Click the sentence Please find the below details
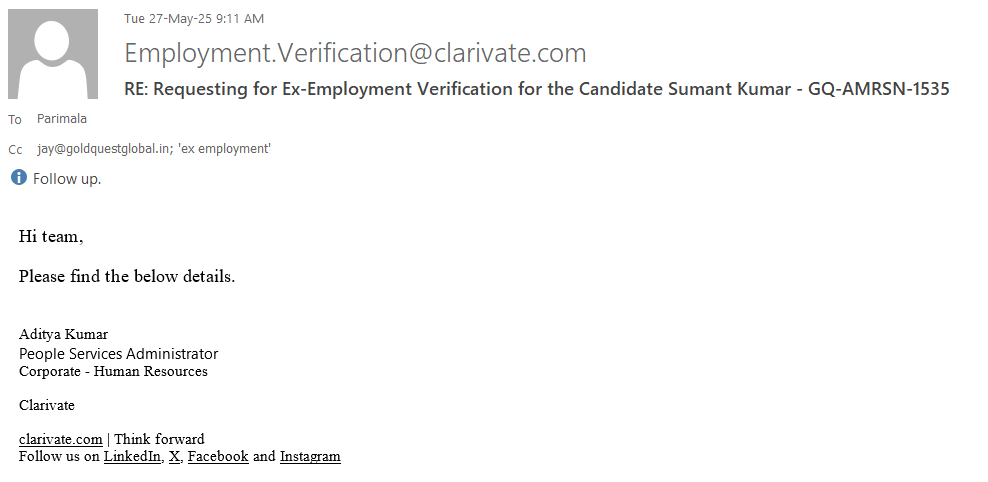The height and width of the screenshot is (482, 988). 127,277
